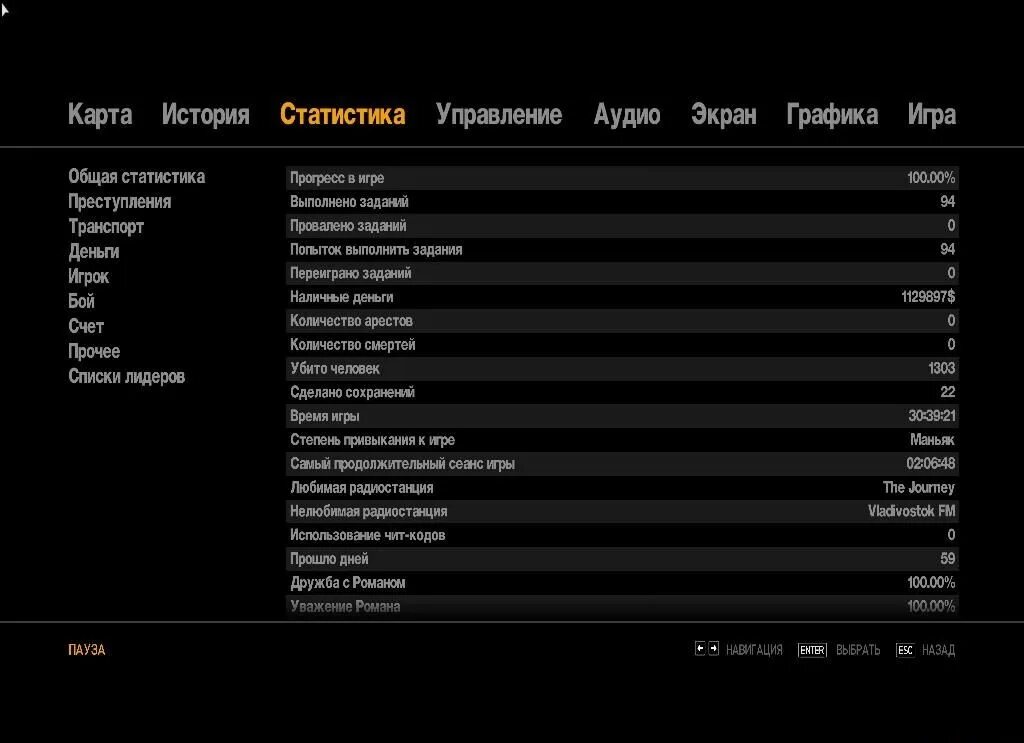Click the ENTER key icon
Viewport: 1024px width, 743px height.
coord(812,650)
